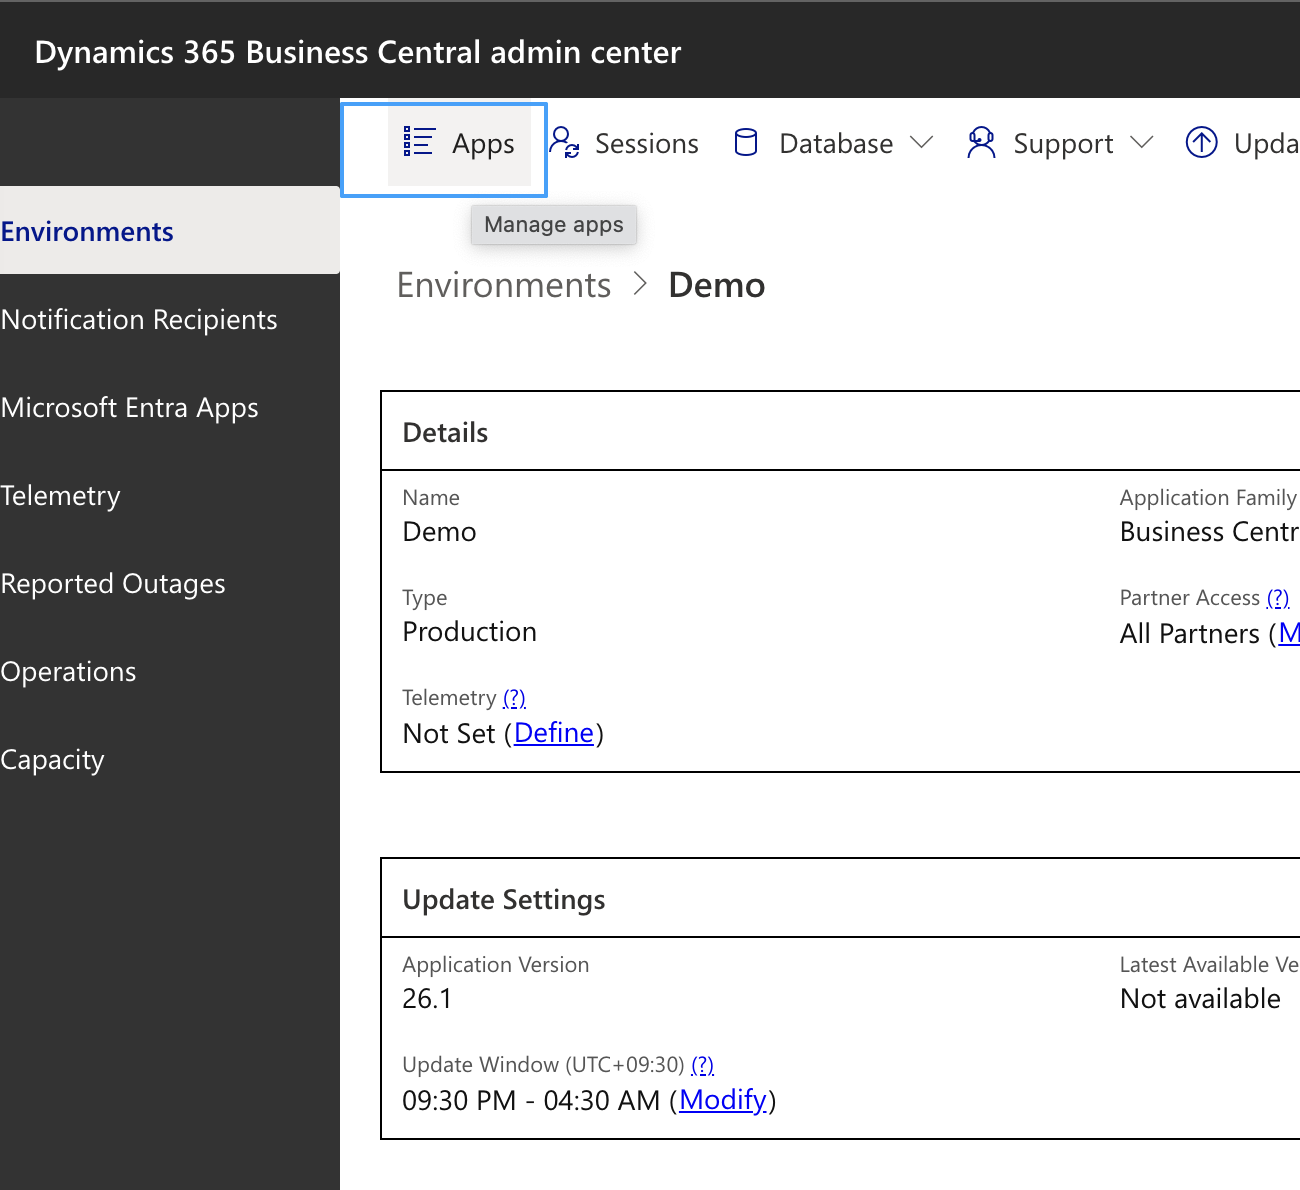The height and width of the screenshot is (1190, 1300).
Task: Open the Capacity page from the sidebar
Action: [x=53, y=759]
